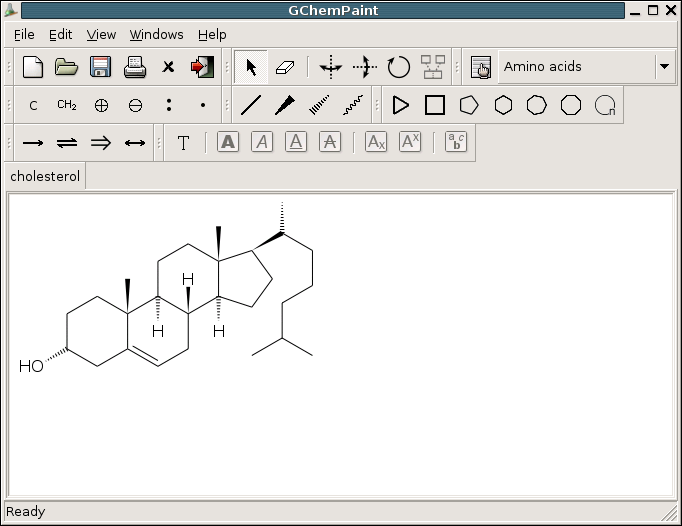Select the hash bond tool
Viewport: 682px width, 526px height.
point(319,105)
